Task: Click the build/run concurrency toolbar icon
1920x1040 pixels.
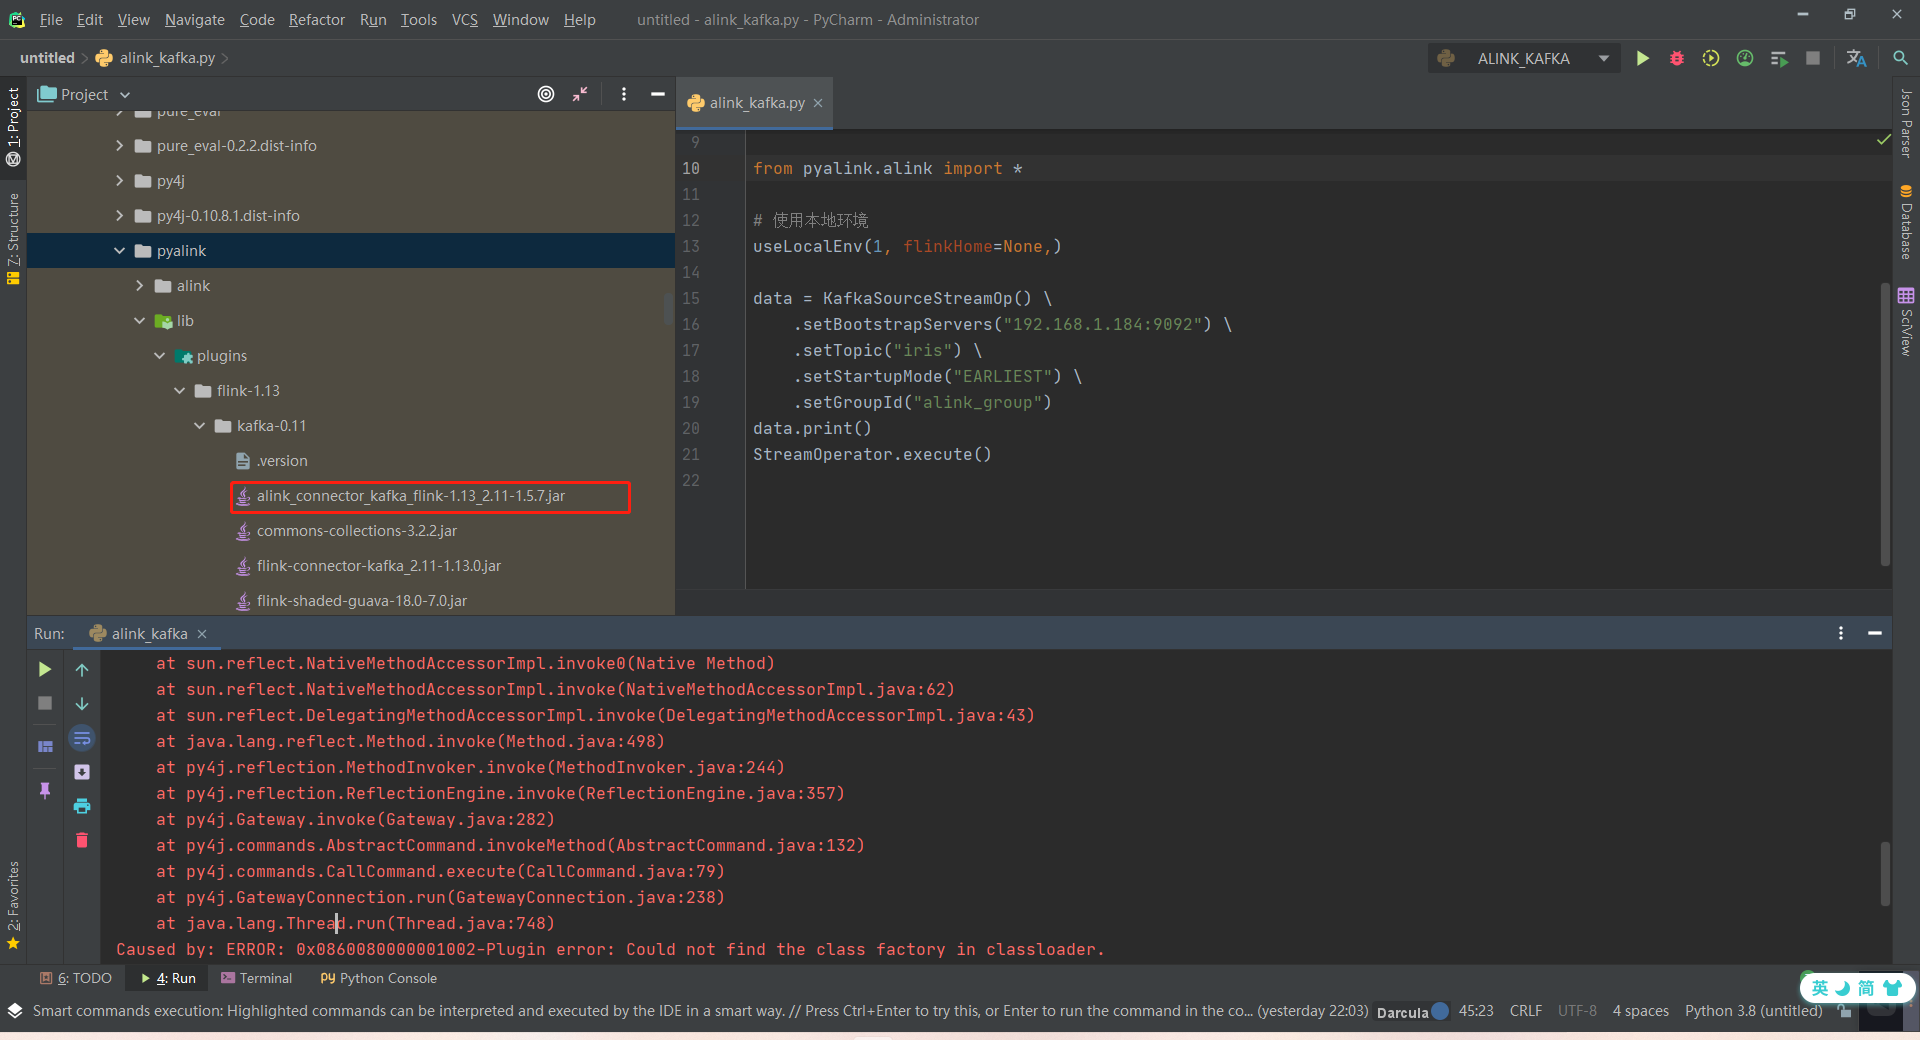Action: 1779,59
